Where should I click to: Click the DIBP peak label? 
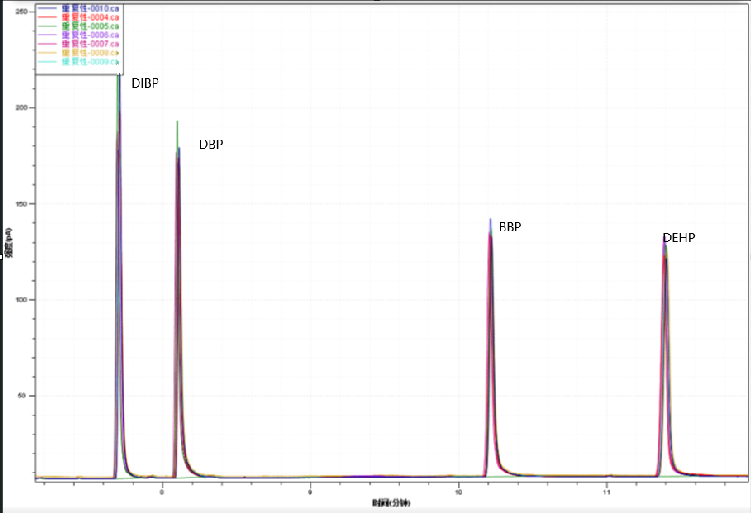145,85
